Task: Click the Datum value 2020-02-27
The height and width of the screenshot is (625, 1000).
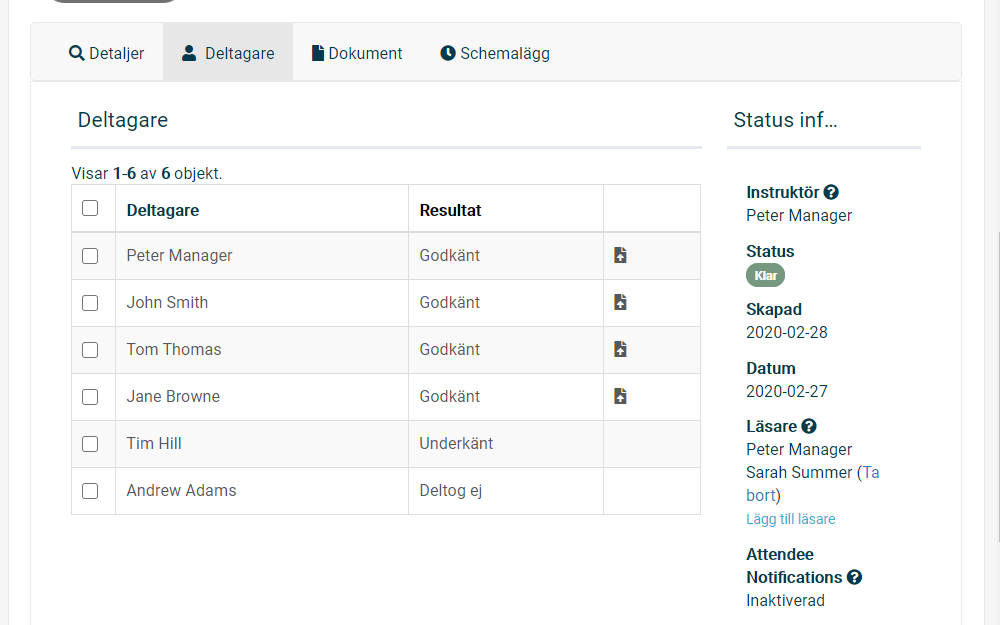Action: tap(787, 391)
